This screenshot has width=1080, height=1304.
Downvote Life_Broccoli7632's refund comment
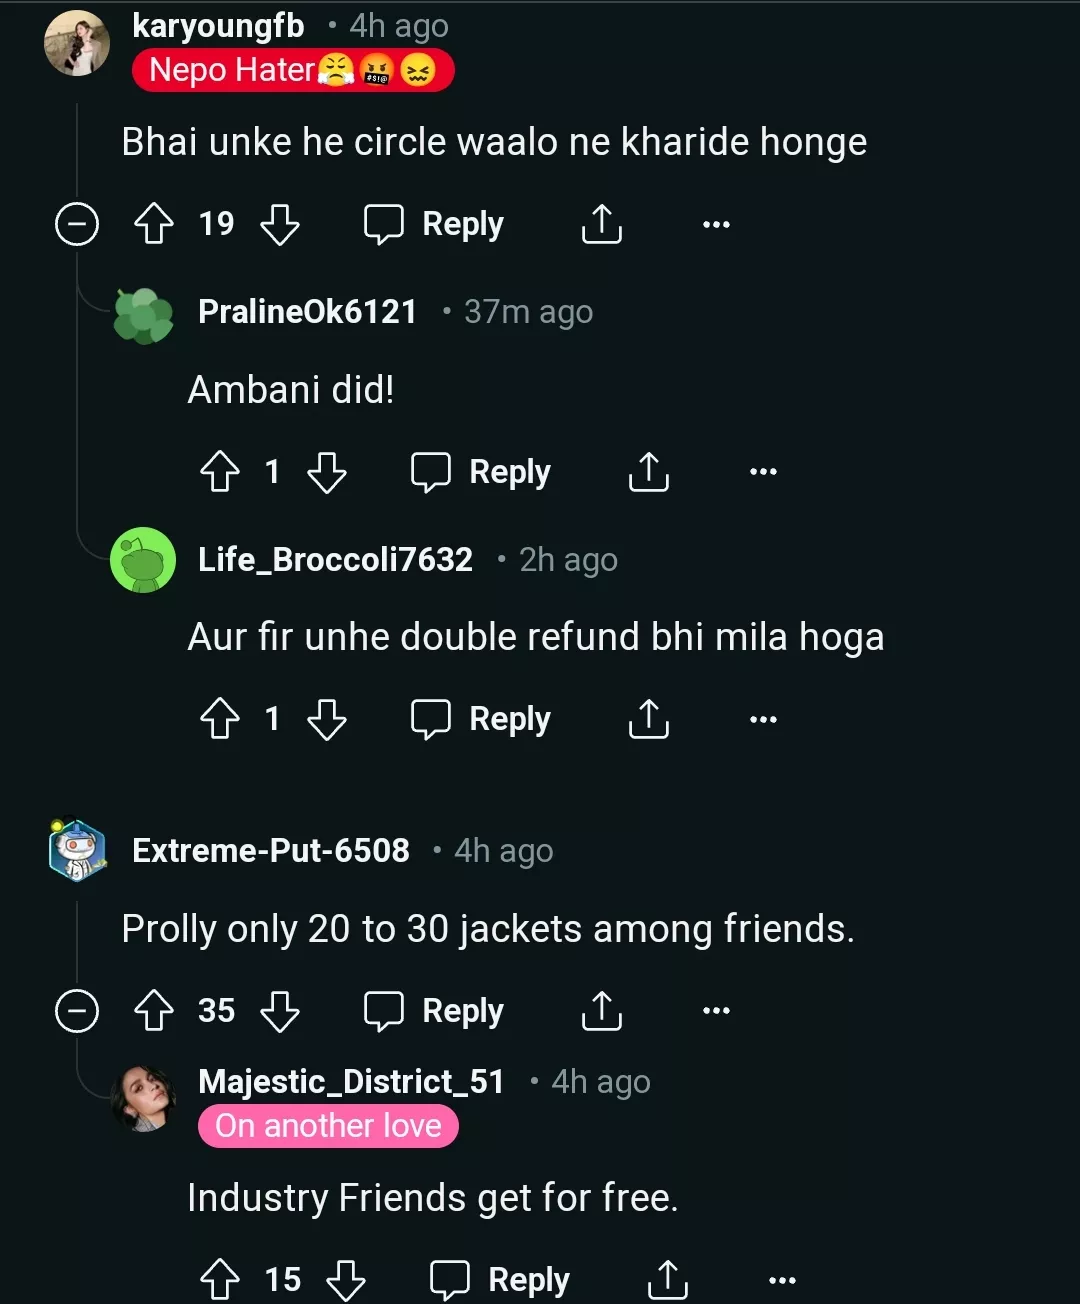click(x=327, y=719)
